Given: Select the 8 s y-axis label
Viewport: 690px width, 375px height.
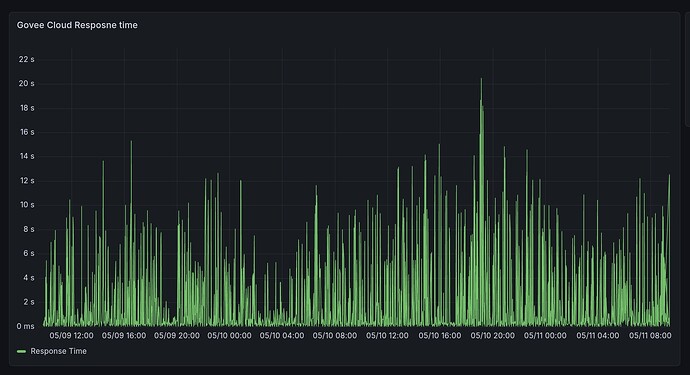Looking at the screenshot, I should tap(29, 229).
